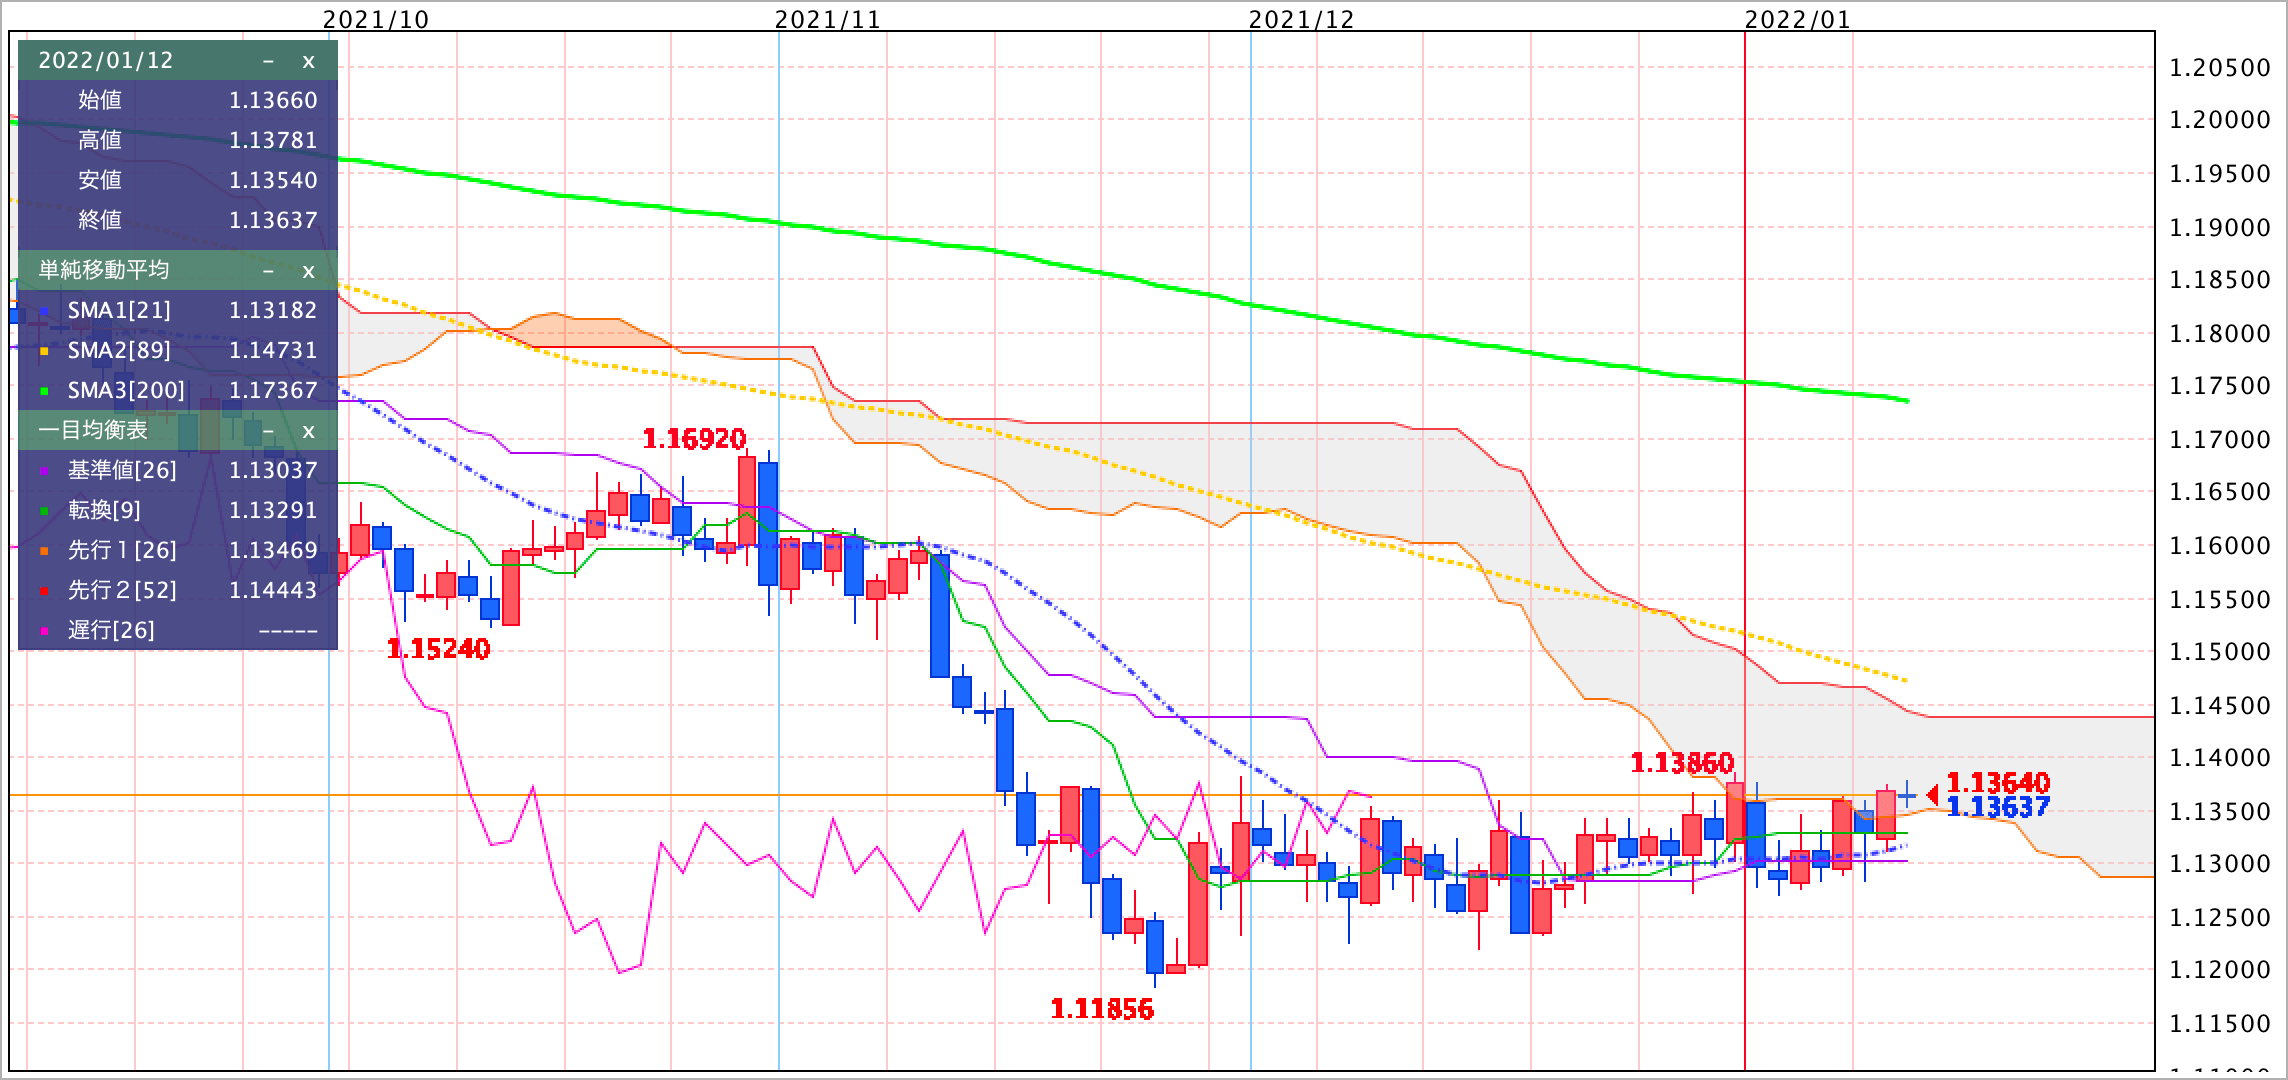
Task: Click the 単純移動平均 panel header title
Action: 104,270
